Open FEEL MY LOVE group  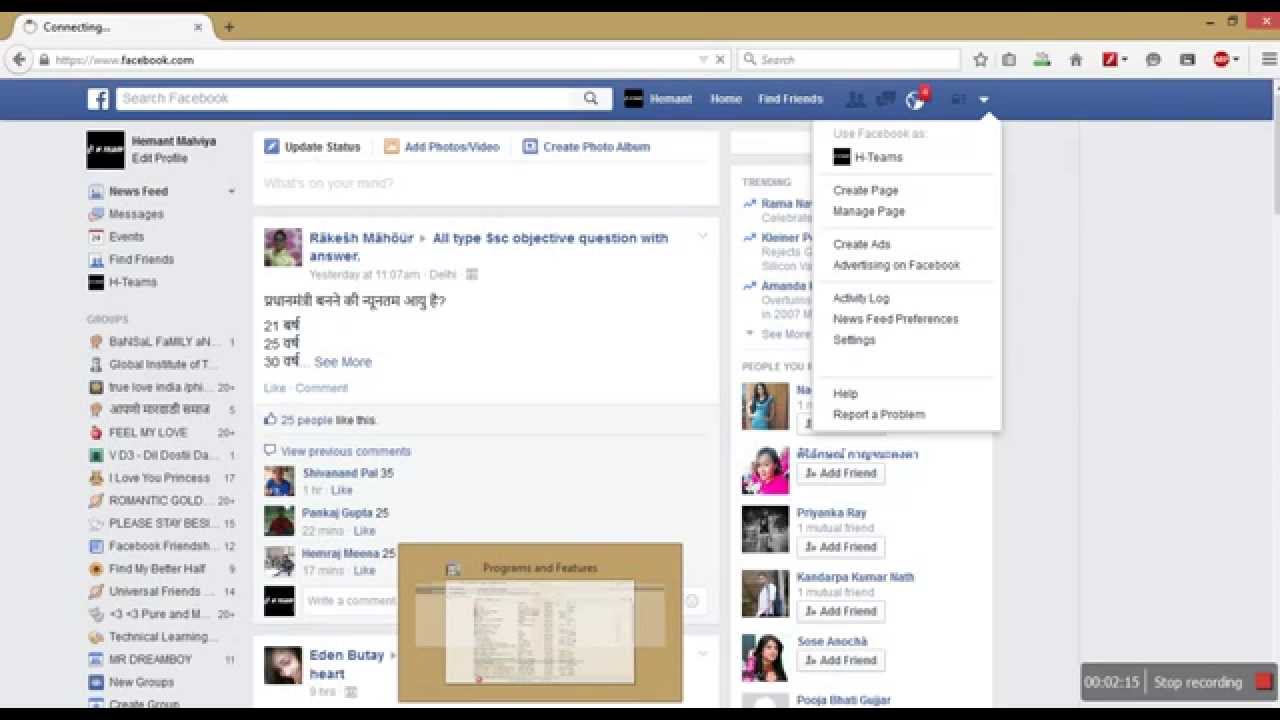tap(148, 432)
